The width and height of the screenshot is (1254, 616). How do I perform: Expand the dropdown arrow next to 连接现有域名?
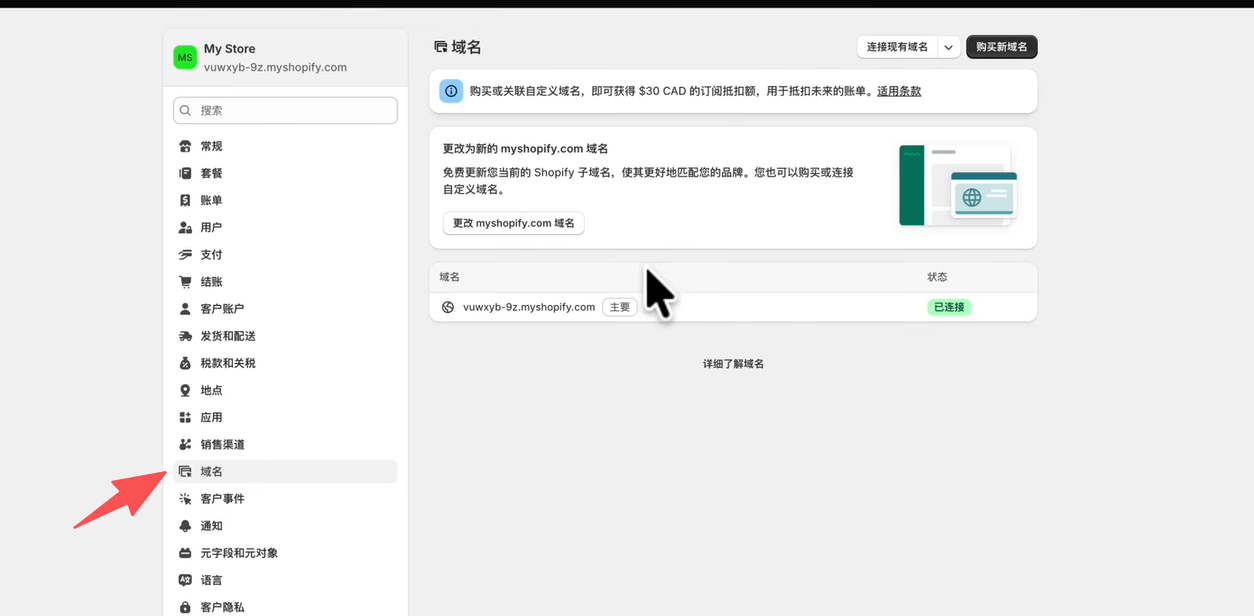point(949,47)
